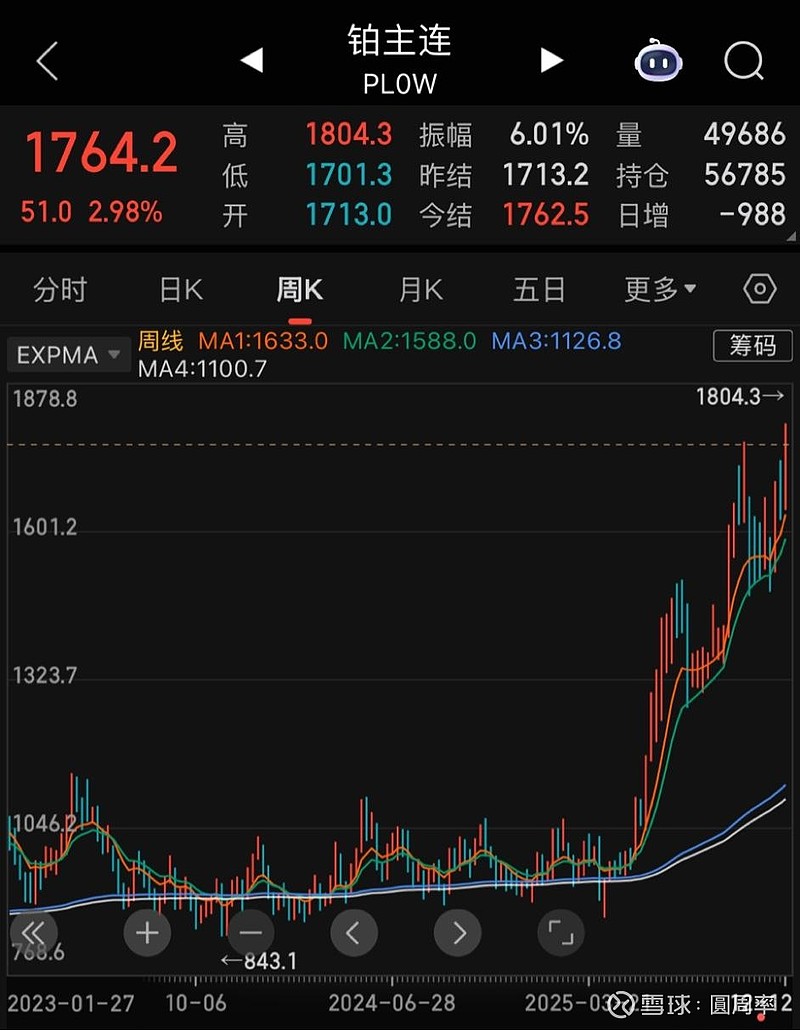This screenshot has width=800, height=1031.
Task: Open the 月K monthly view
Action: click(418, 288)
